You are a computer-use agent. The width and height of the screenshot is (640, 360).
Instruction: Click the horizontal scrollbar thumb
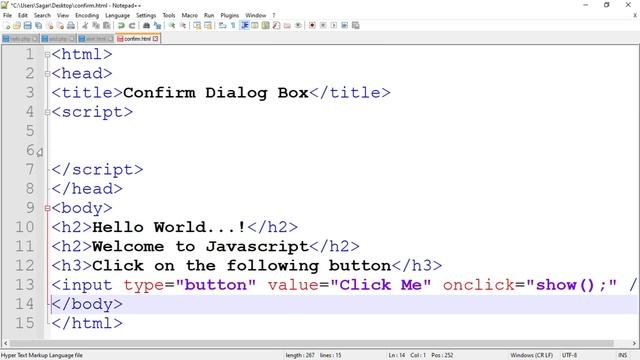(x=311, y=343)
